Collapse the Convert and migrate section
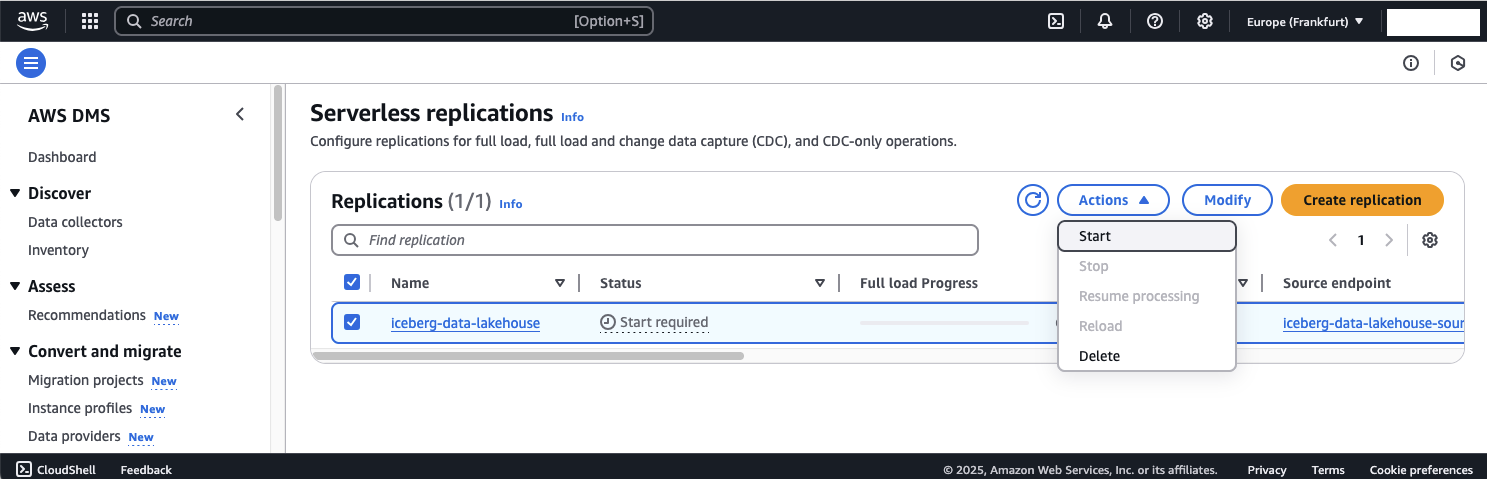The height and width of the screenshot is (479, 1487). tap(15, 351)
